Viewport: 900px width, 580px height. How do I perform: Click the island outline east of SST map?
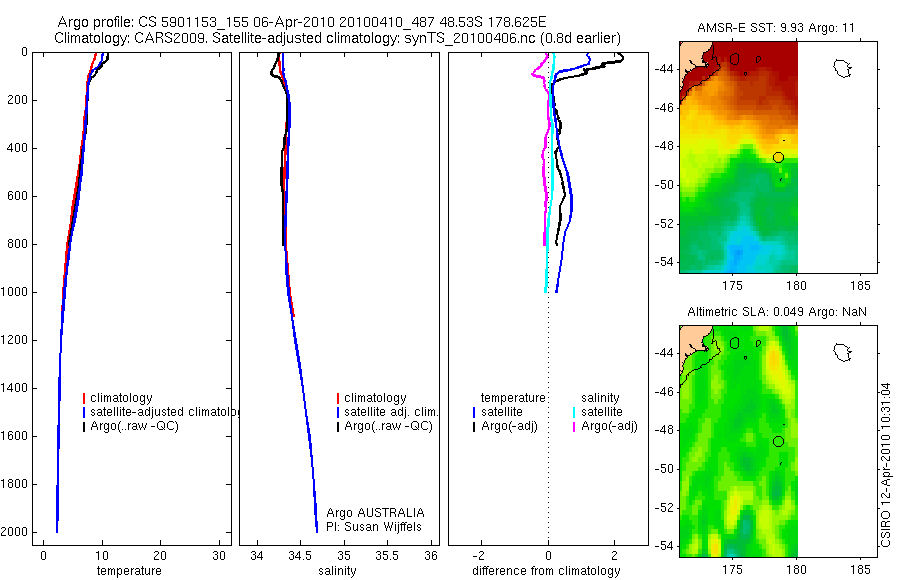point(843,69)
